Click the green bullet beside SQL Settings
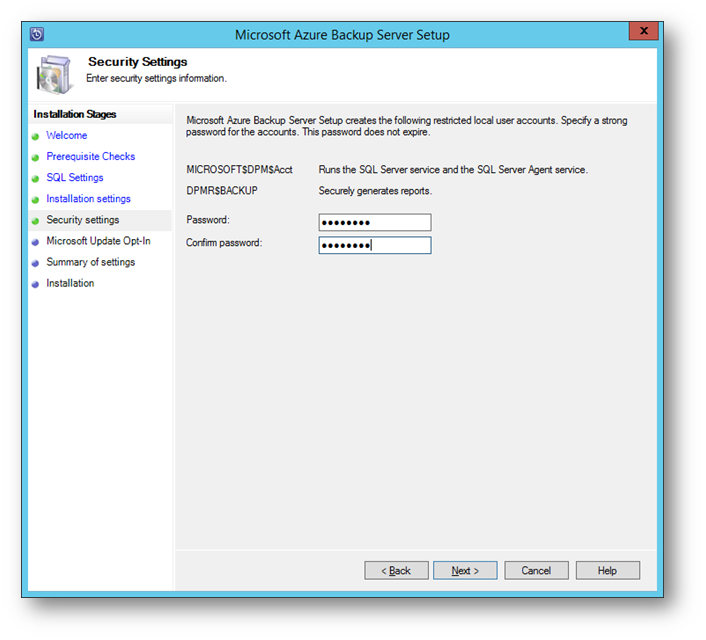The height and width of the screenshot is (640, 706). (x=36, y=179)
